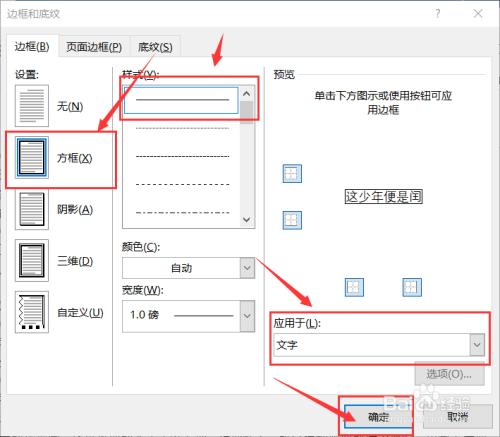
Task: Choose the 方框(X) box border icon
Action: click(x=32, y=157)
